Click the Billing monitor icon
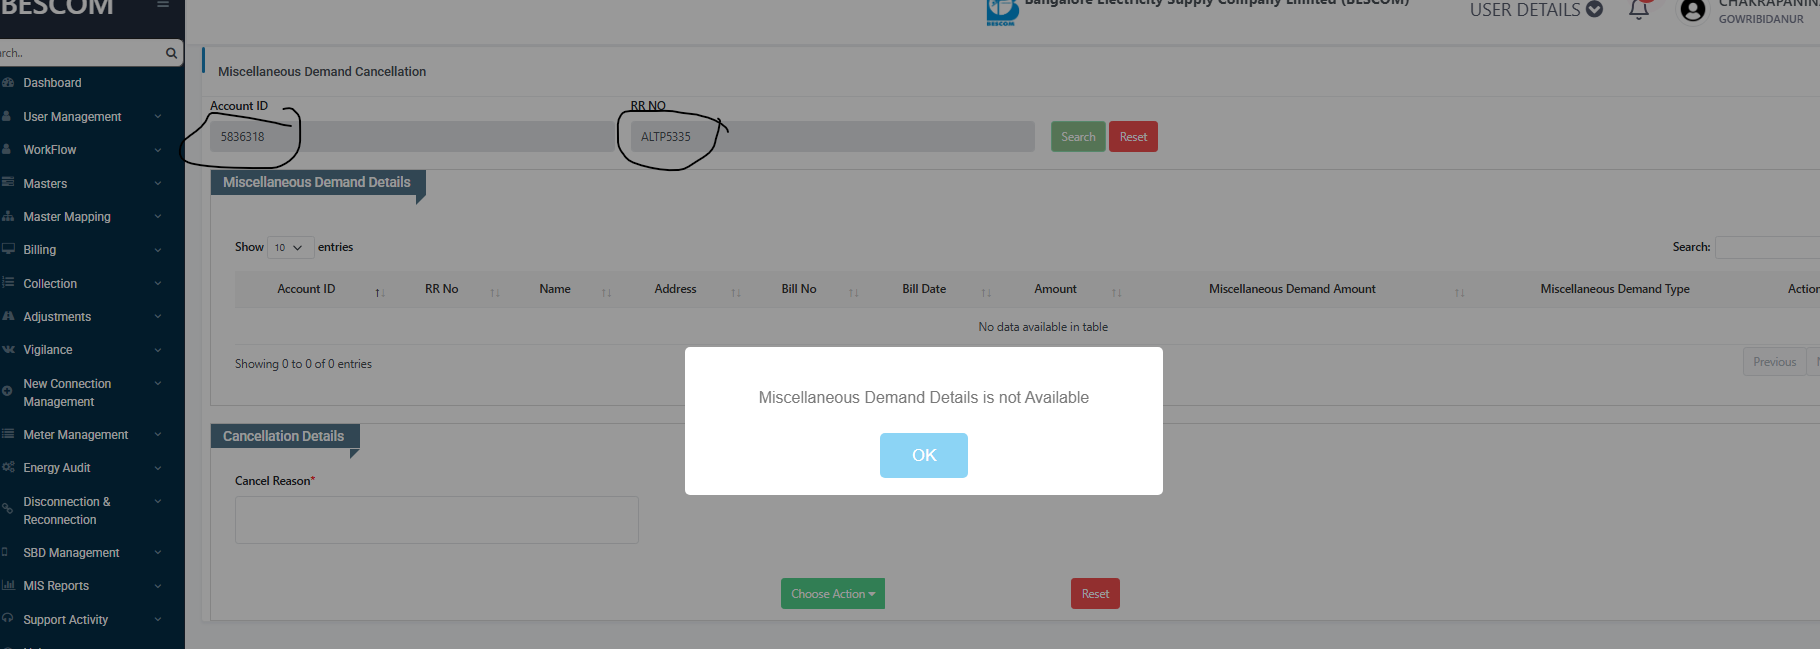 click(7, 249)
